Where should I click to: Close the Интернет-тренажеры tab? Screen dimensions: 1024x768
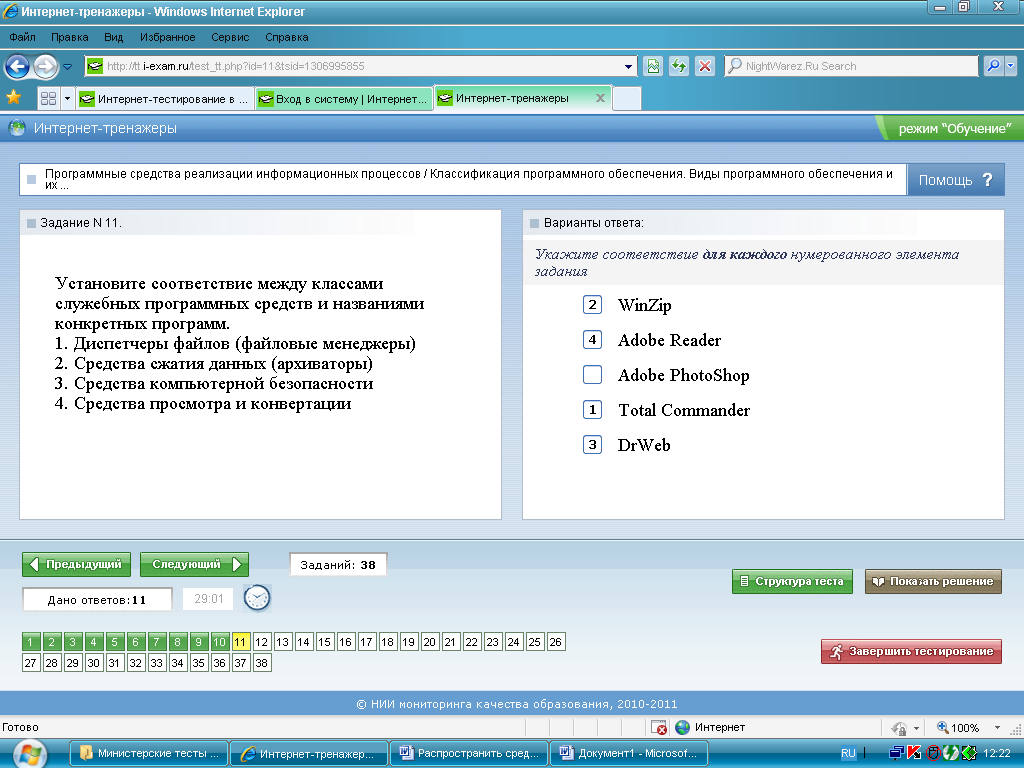[x=600, y=98]
